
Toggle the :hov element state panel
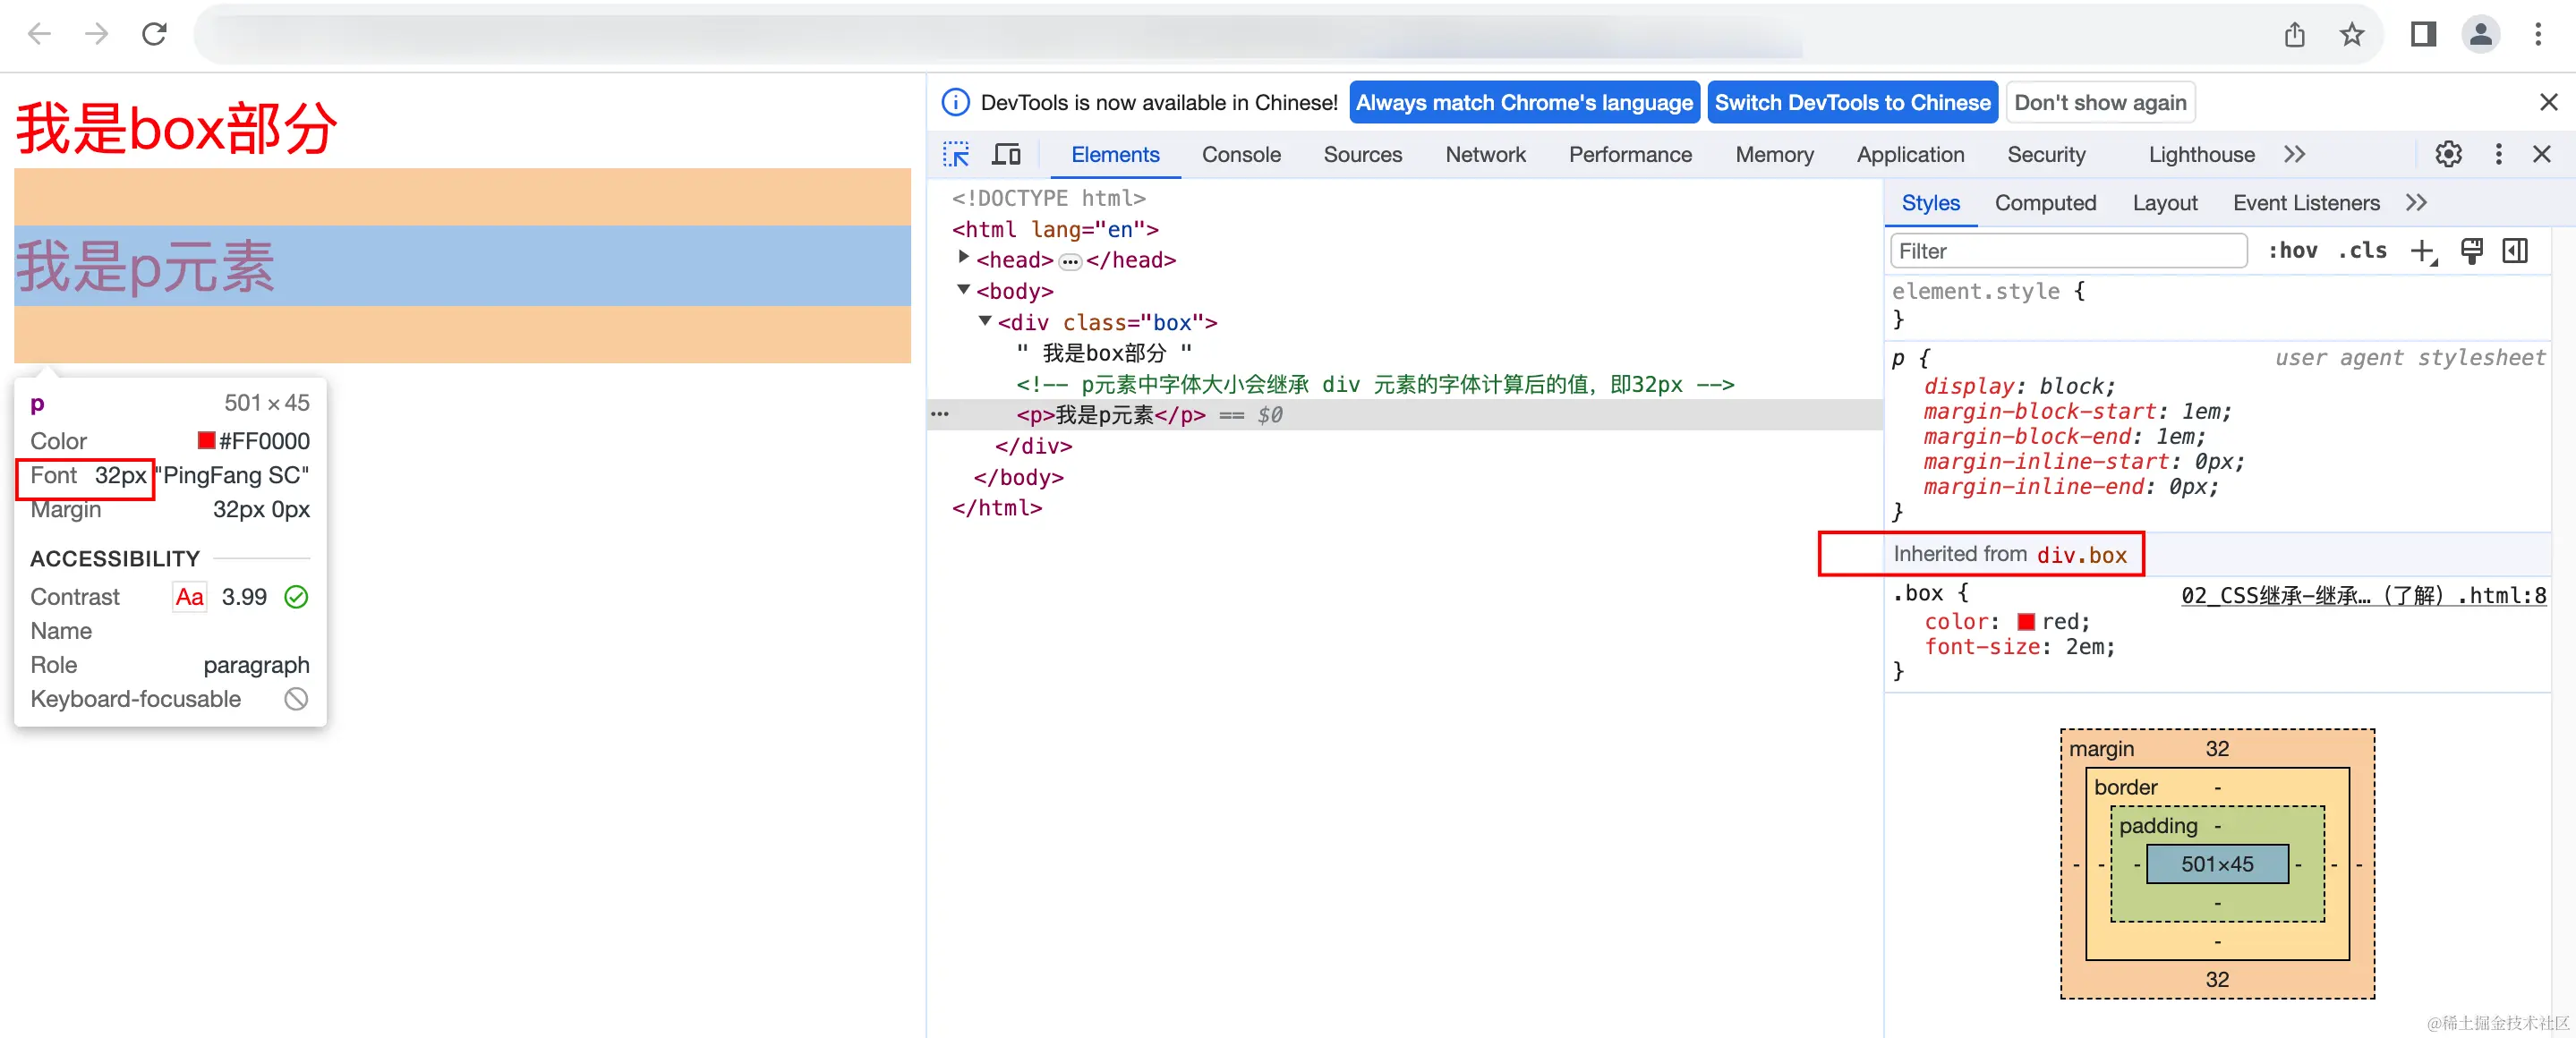click(2292, 251)
